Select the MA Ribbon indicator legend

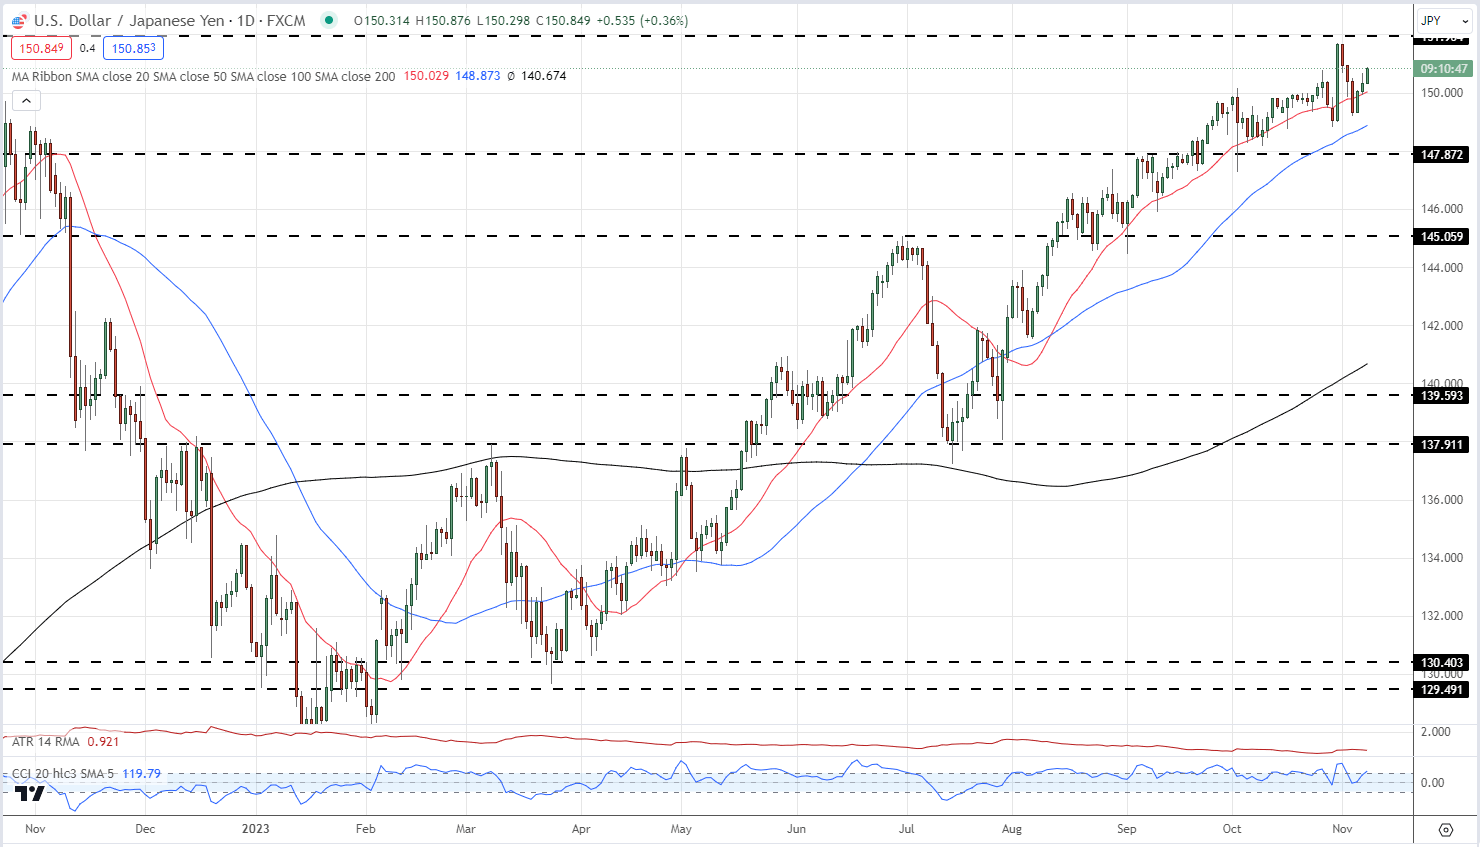[x=203, y=76]
